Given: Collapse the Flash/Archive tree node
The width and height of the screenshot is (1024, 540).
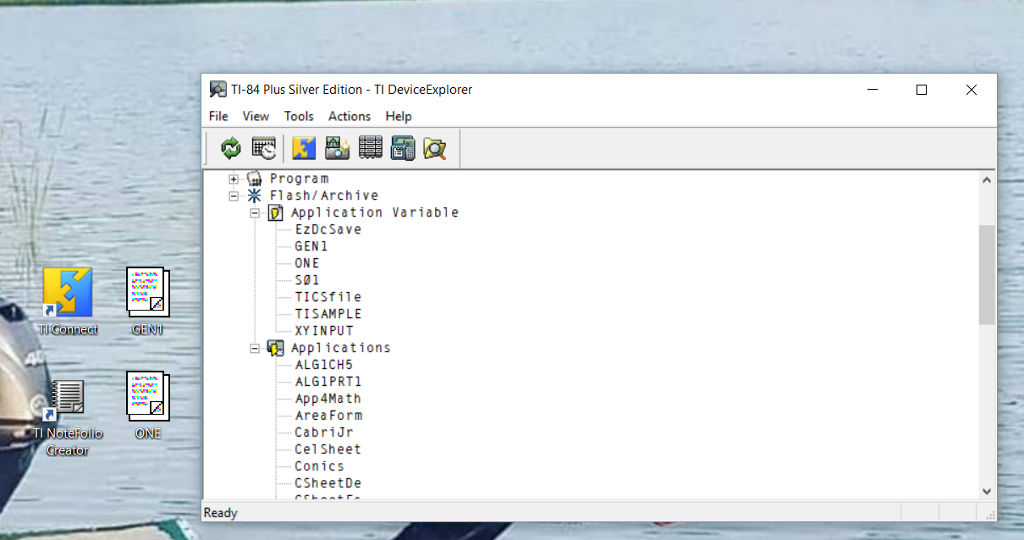Looking at the screenshot, I should pyautogui.click(x=233, y=195).
